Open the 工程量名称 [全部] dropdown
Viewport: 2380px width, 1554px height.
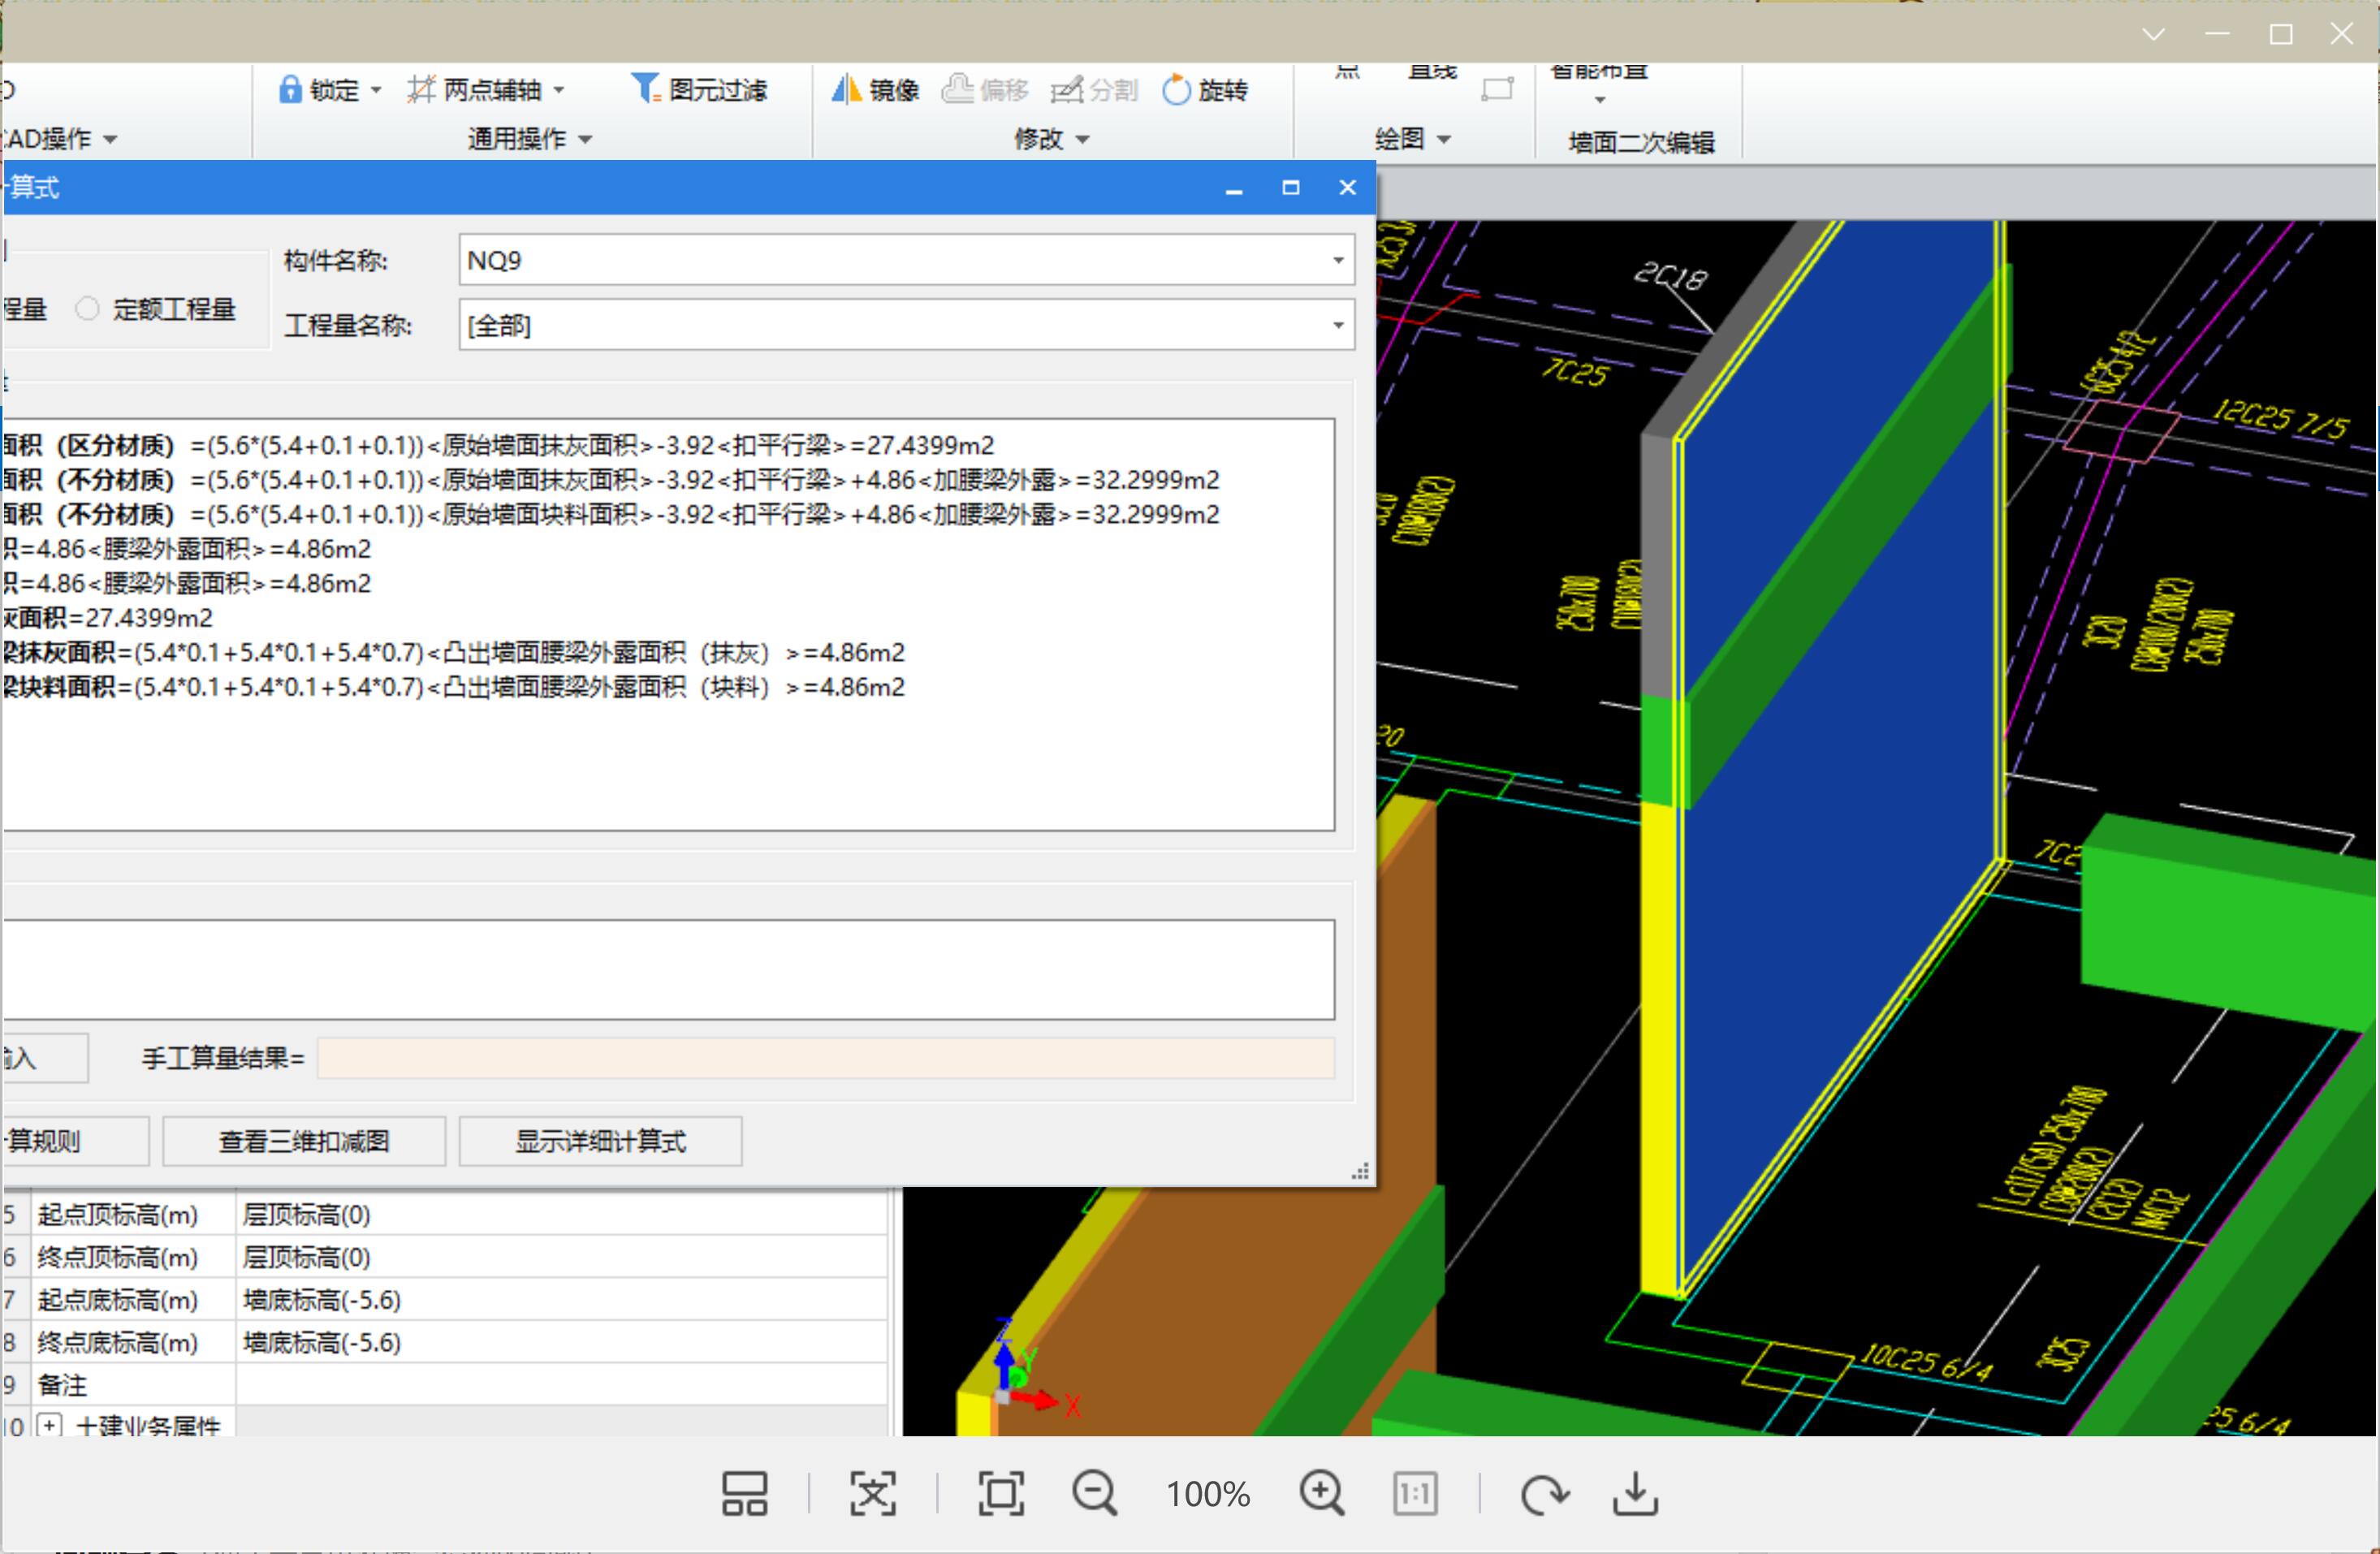point(1338,325)
